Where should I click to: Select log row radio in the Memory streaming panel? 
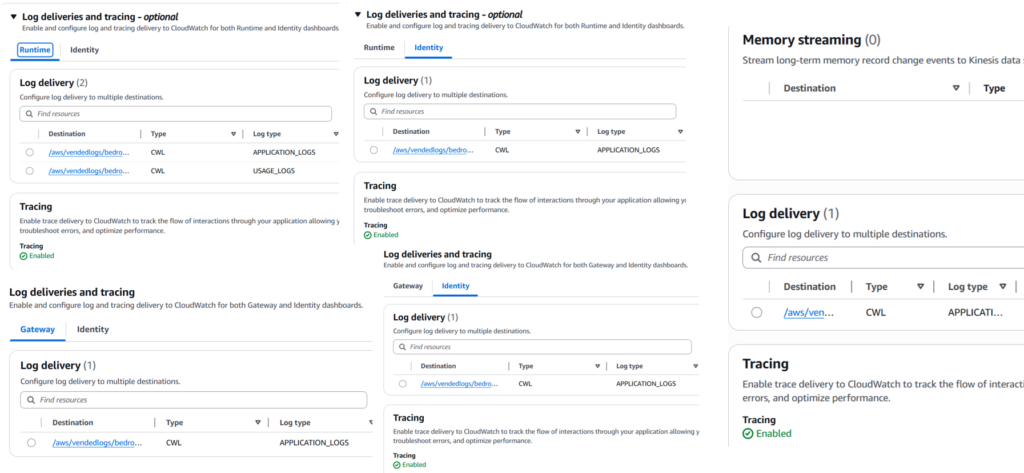(756, 312)
